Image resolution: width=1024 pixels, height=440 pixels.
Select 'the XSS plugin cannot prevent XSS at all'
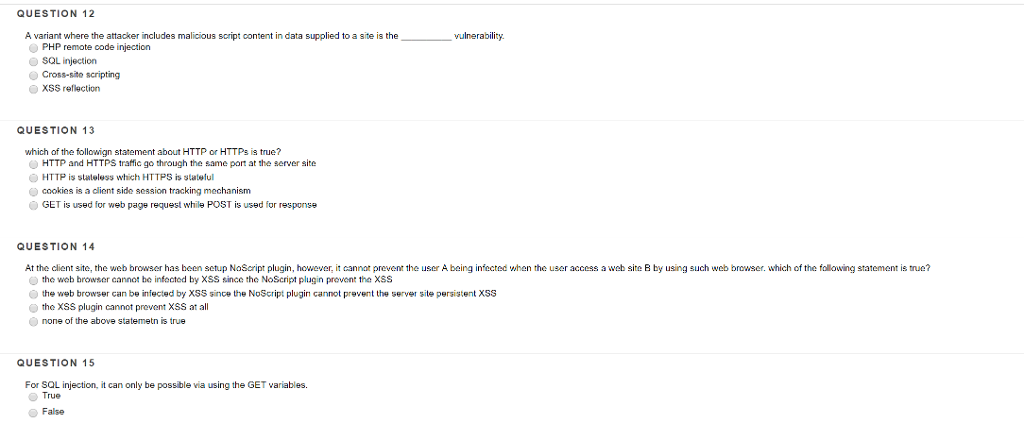coord(33,308)
